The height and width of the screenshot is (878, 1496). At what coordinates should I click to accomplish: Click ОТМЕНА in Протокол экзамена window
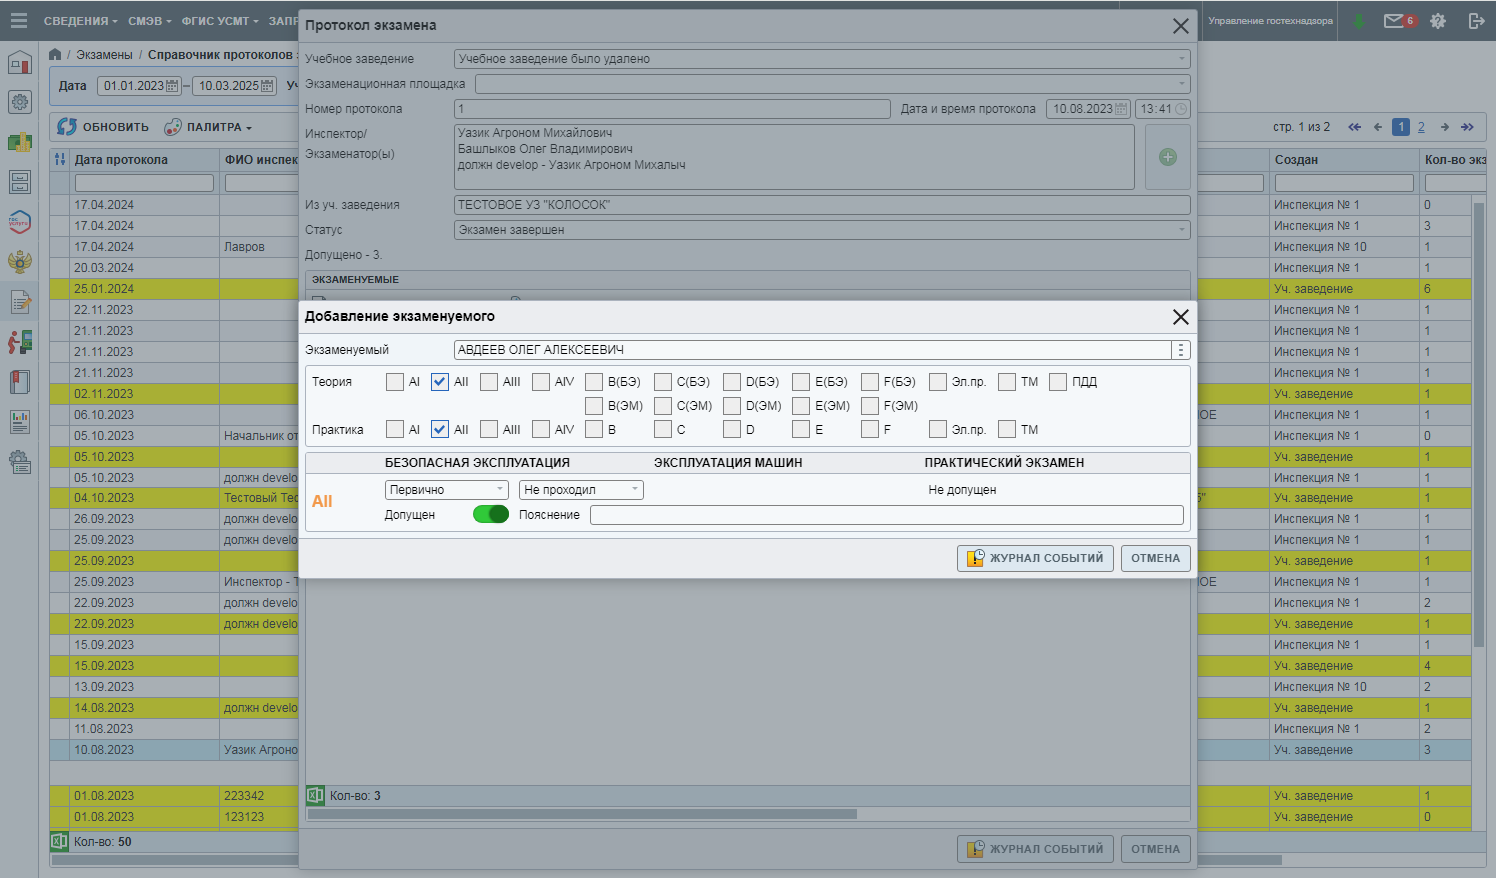[x=1156, y=849]
